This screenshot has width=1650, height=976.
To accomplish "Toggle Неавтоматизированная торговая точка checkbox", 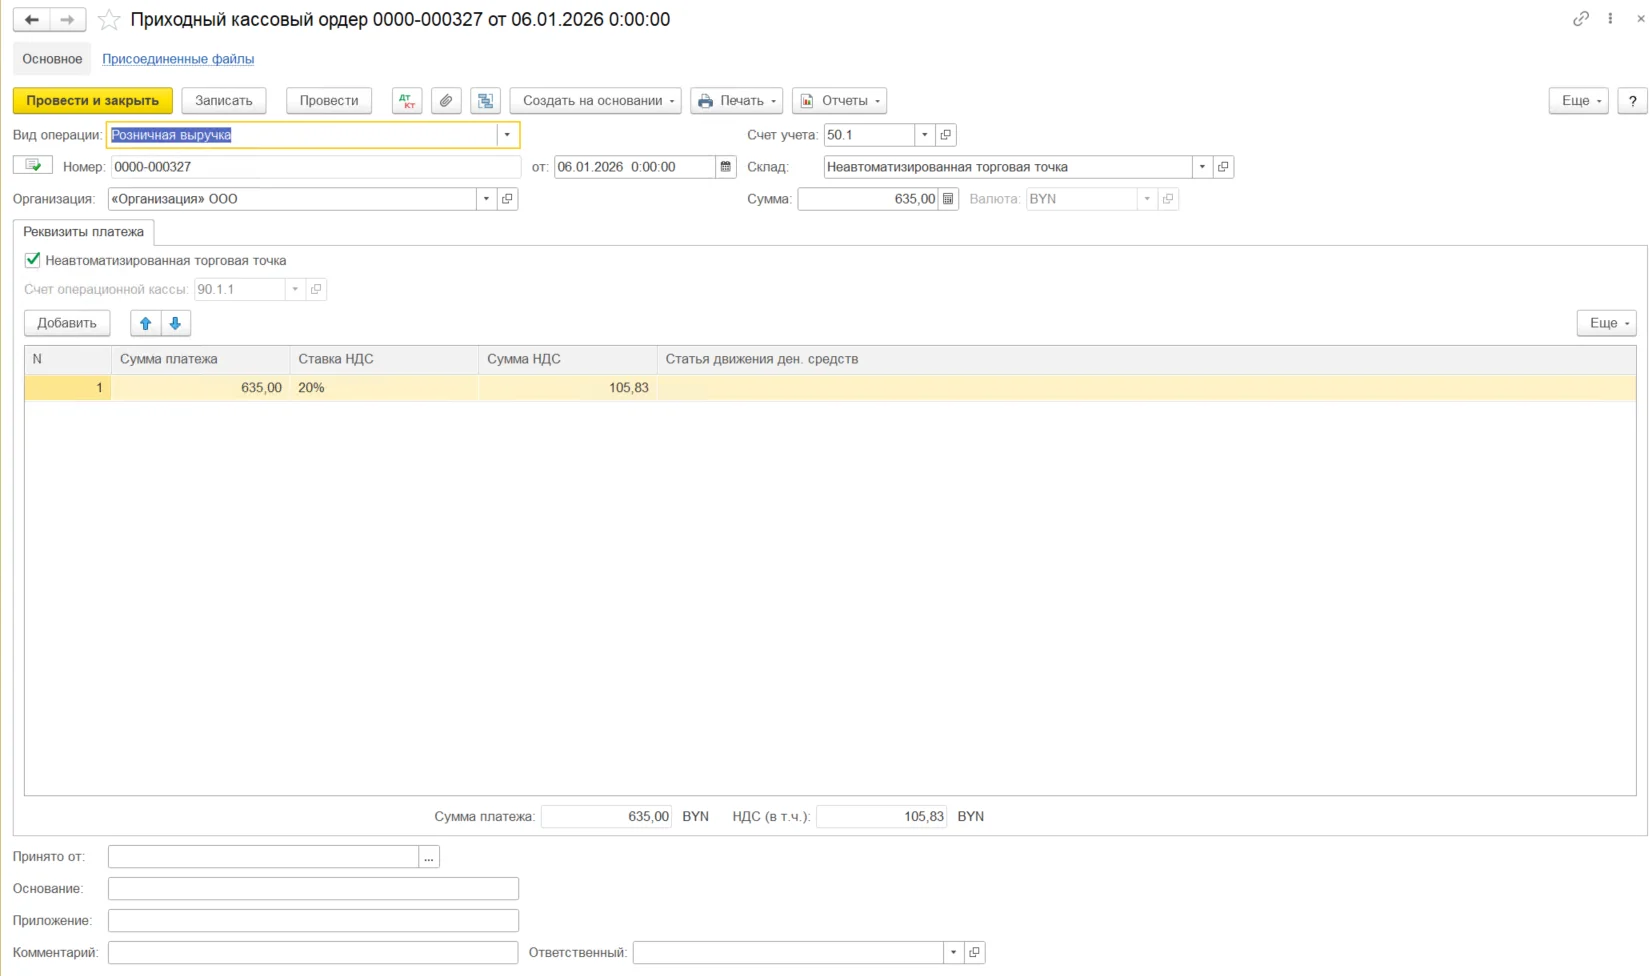I will coord(32,260).
